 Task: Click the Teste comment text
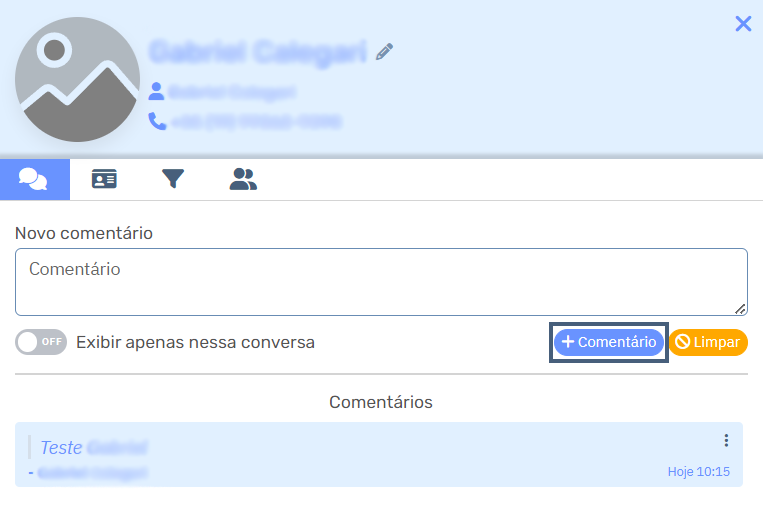pyautogui.click(x=61, y=448)
